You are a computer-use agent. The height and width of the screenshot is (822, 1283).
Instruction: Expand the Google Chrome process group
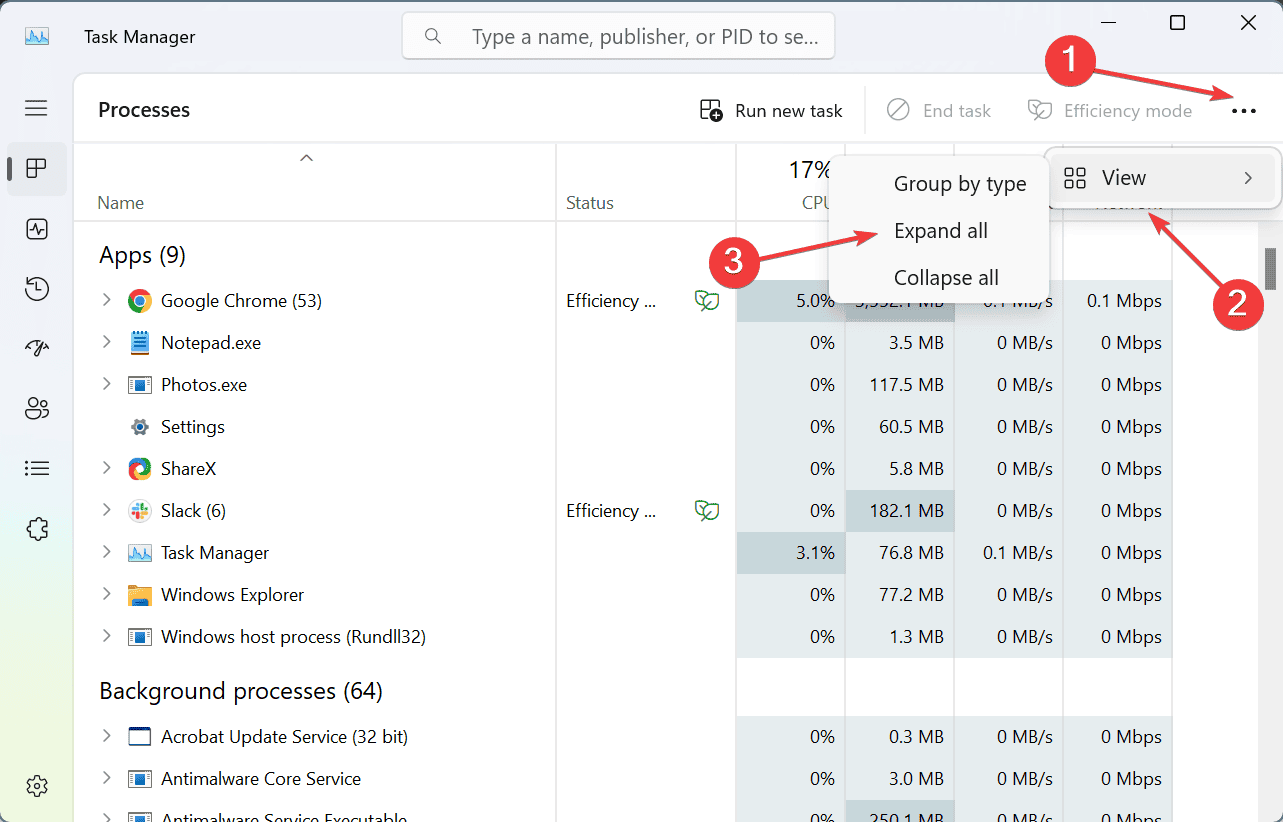coord(107,300)
